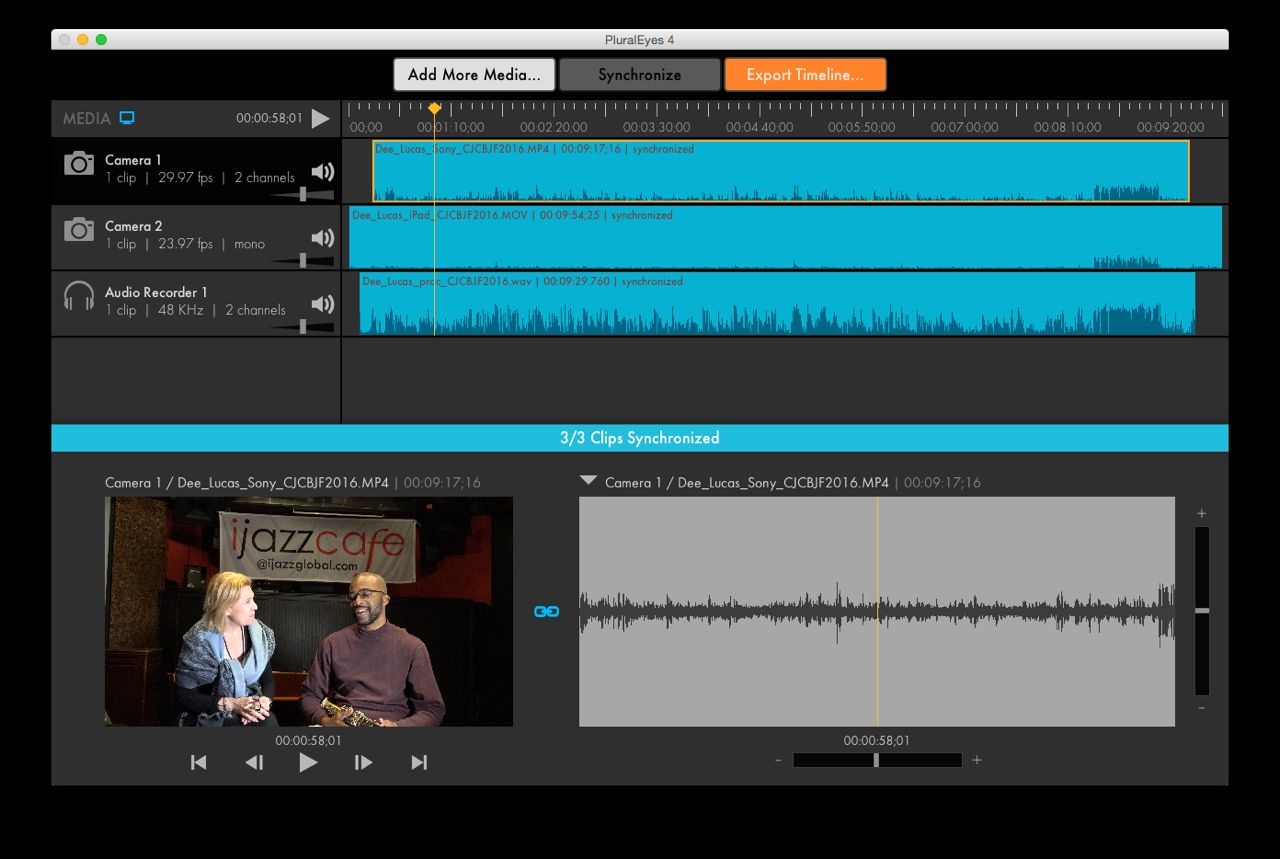Viewport: 1280px width, 859px height.
Task: Mute the Camera 2 track audio
Action: pos(322,238)
